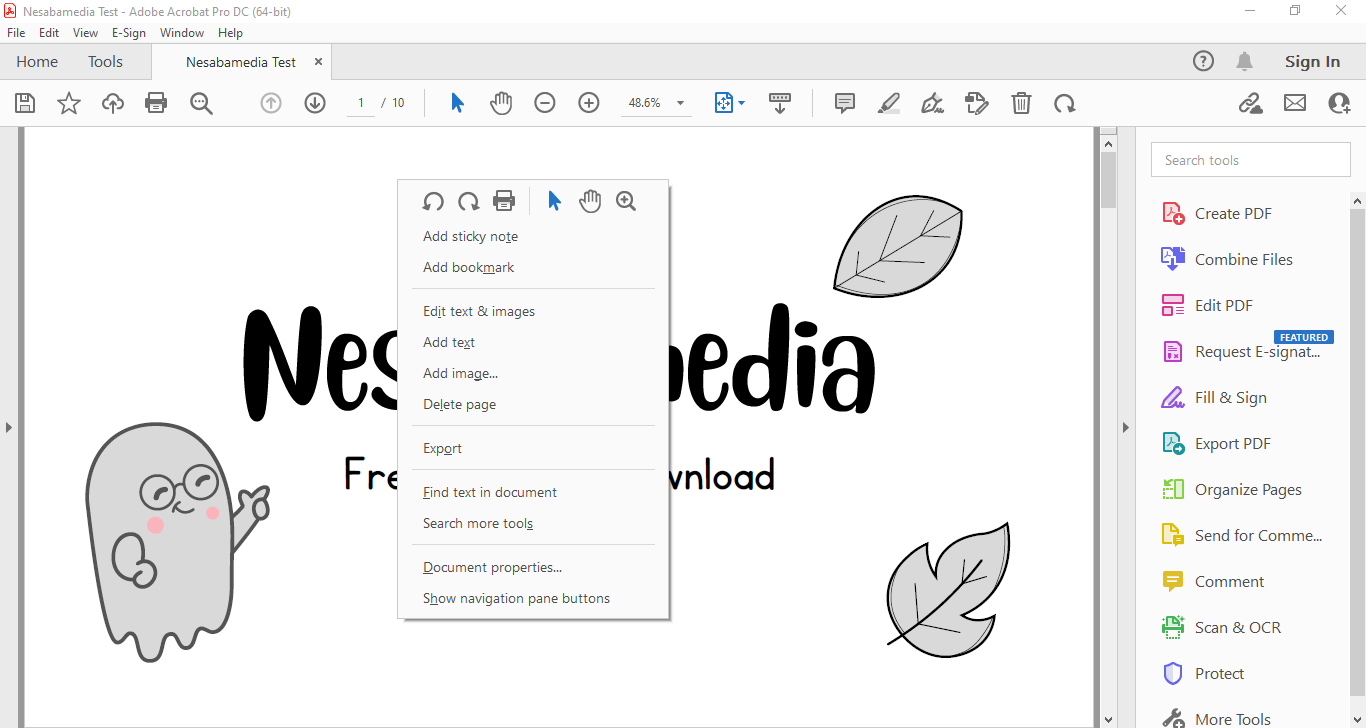Click the highlight text marker icon

888,103
